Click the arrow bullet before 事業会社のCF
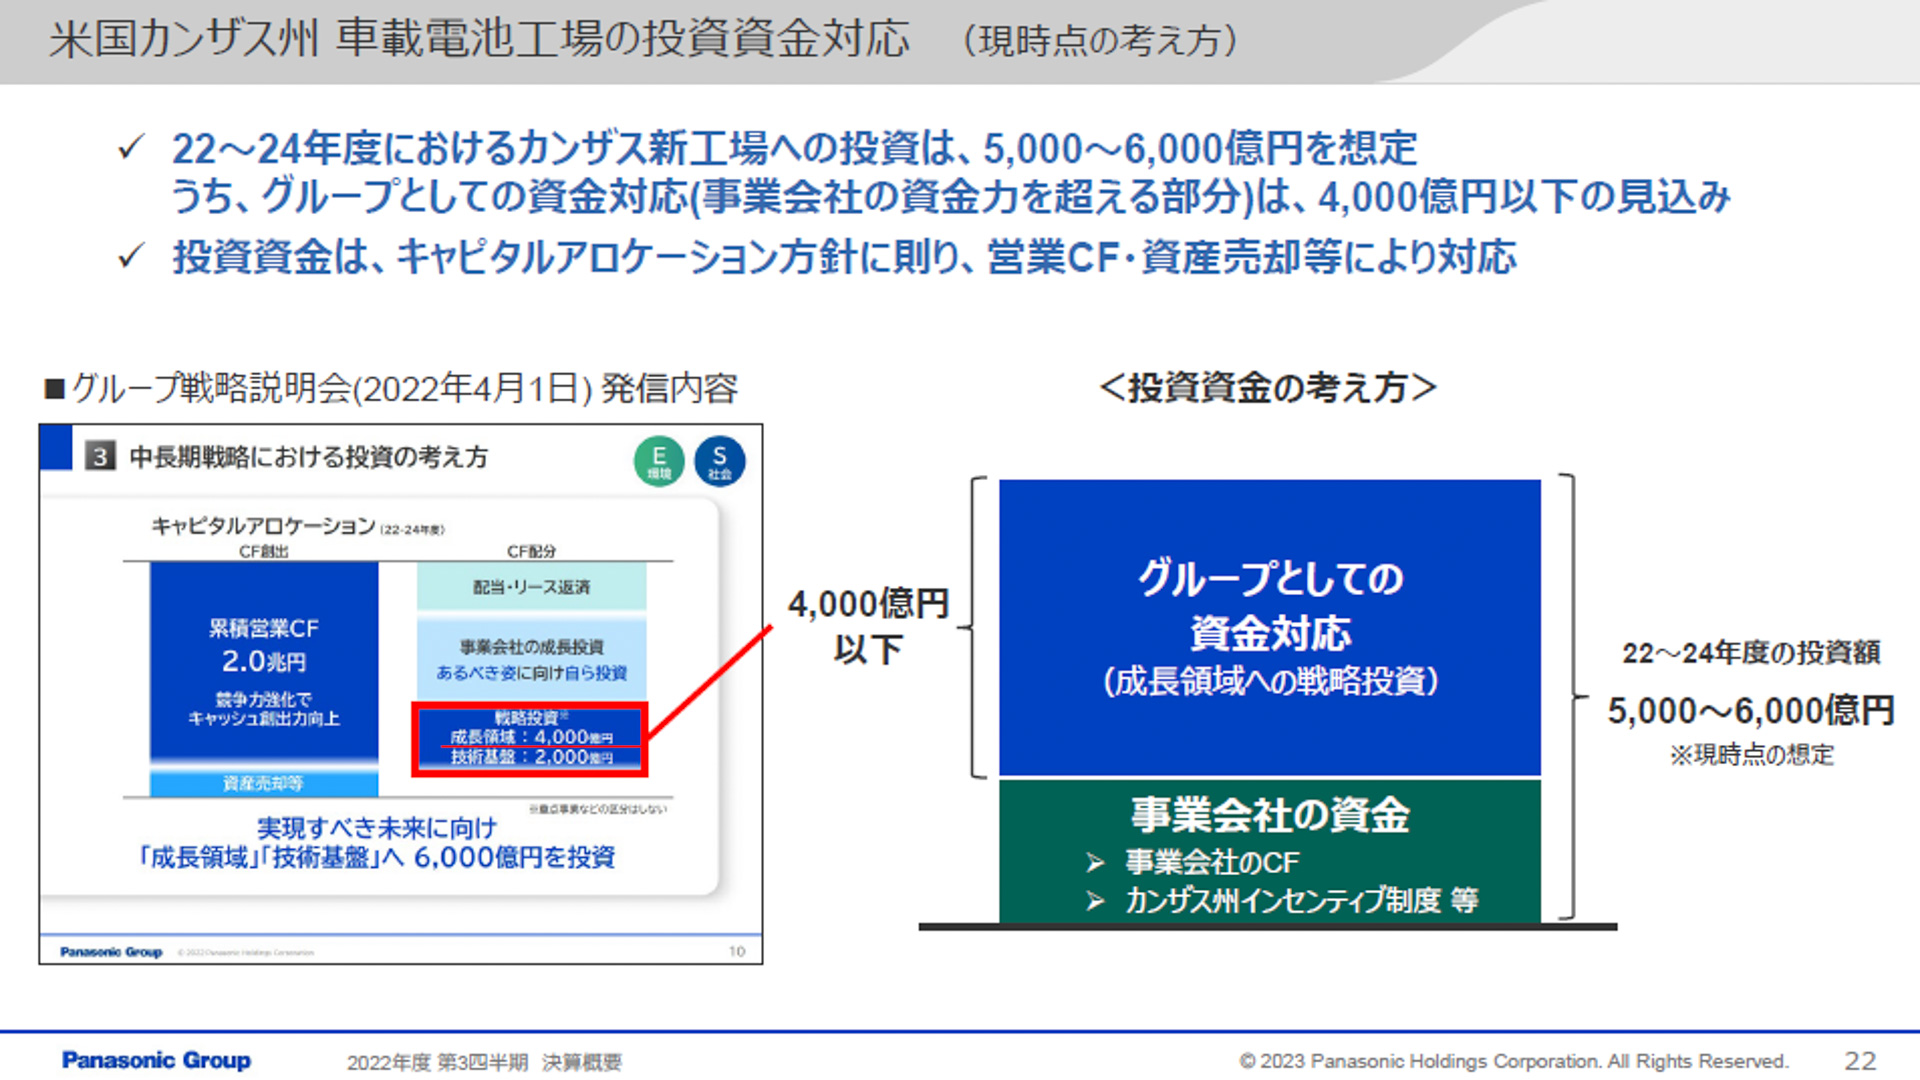The image size is (1920, 1080). [x=1095, y=862]
